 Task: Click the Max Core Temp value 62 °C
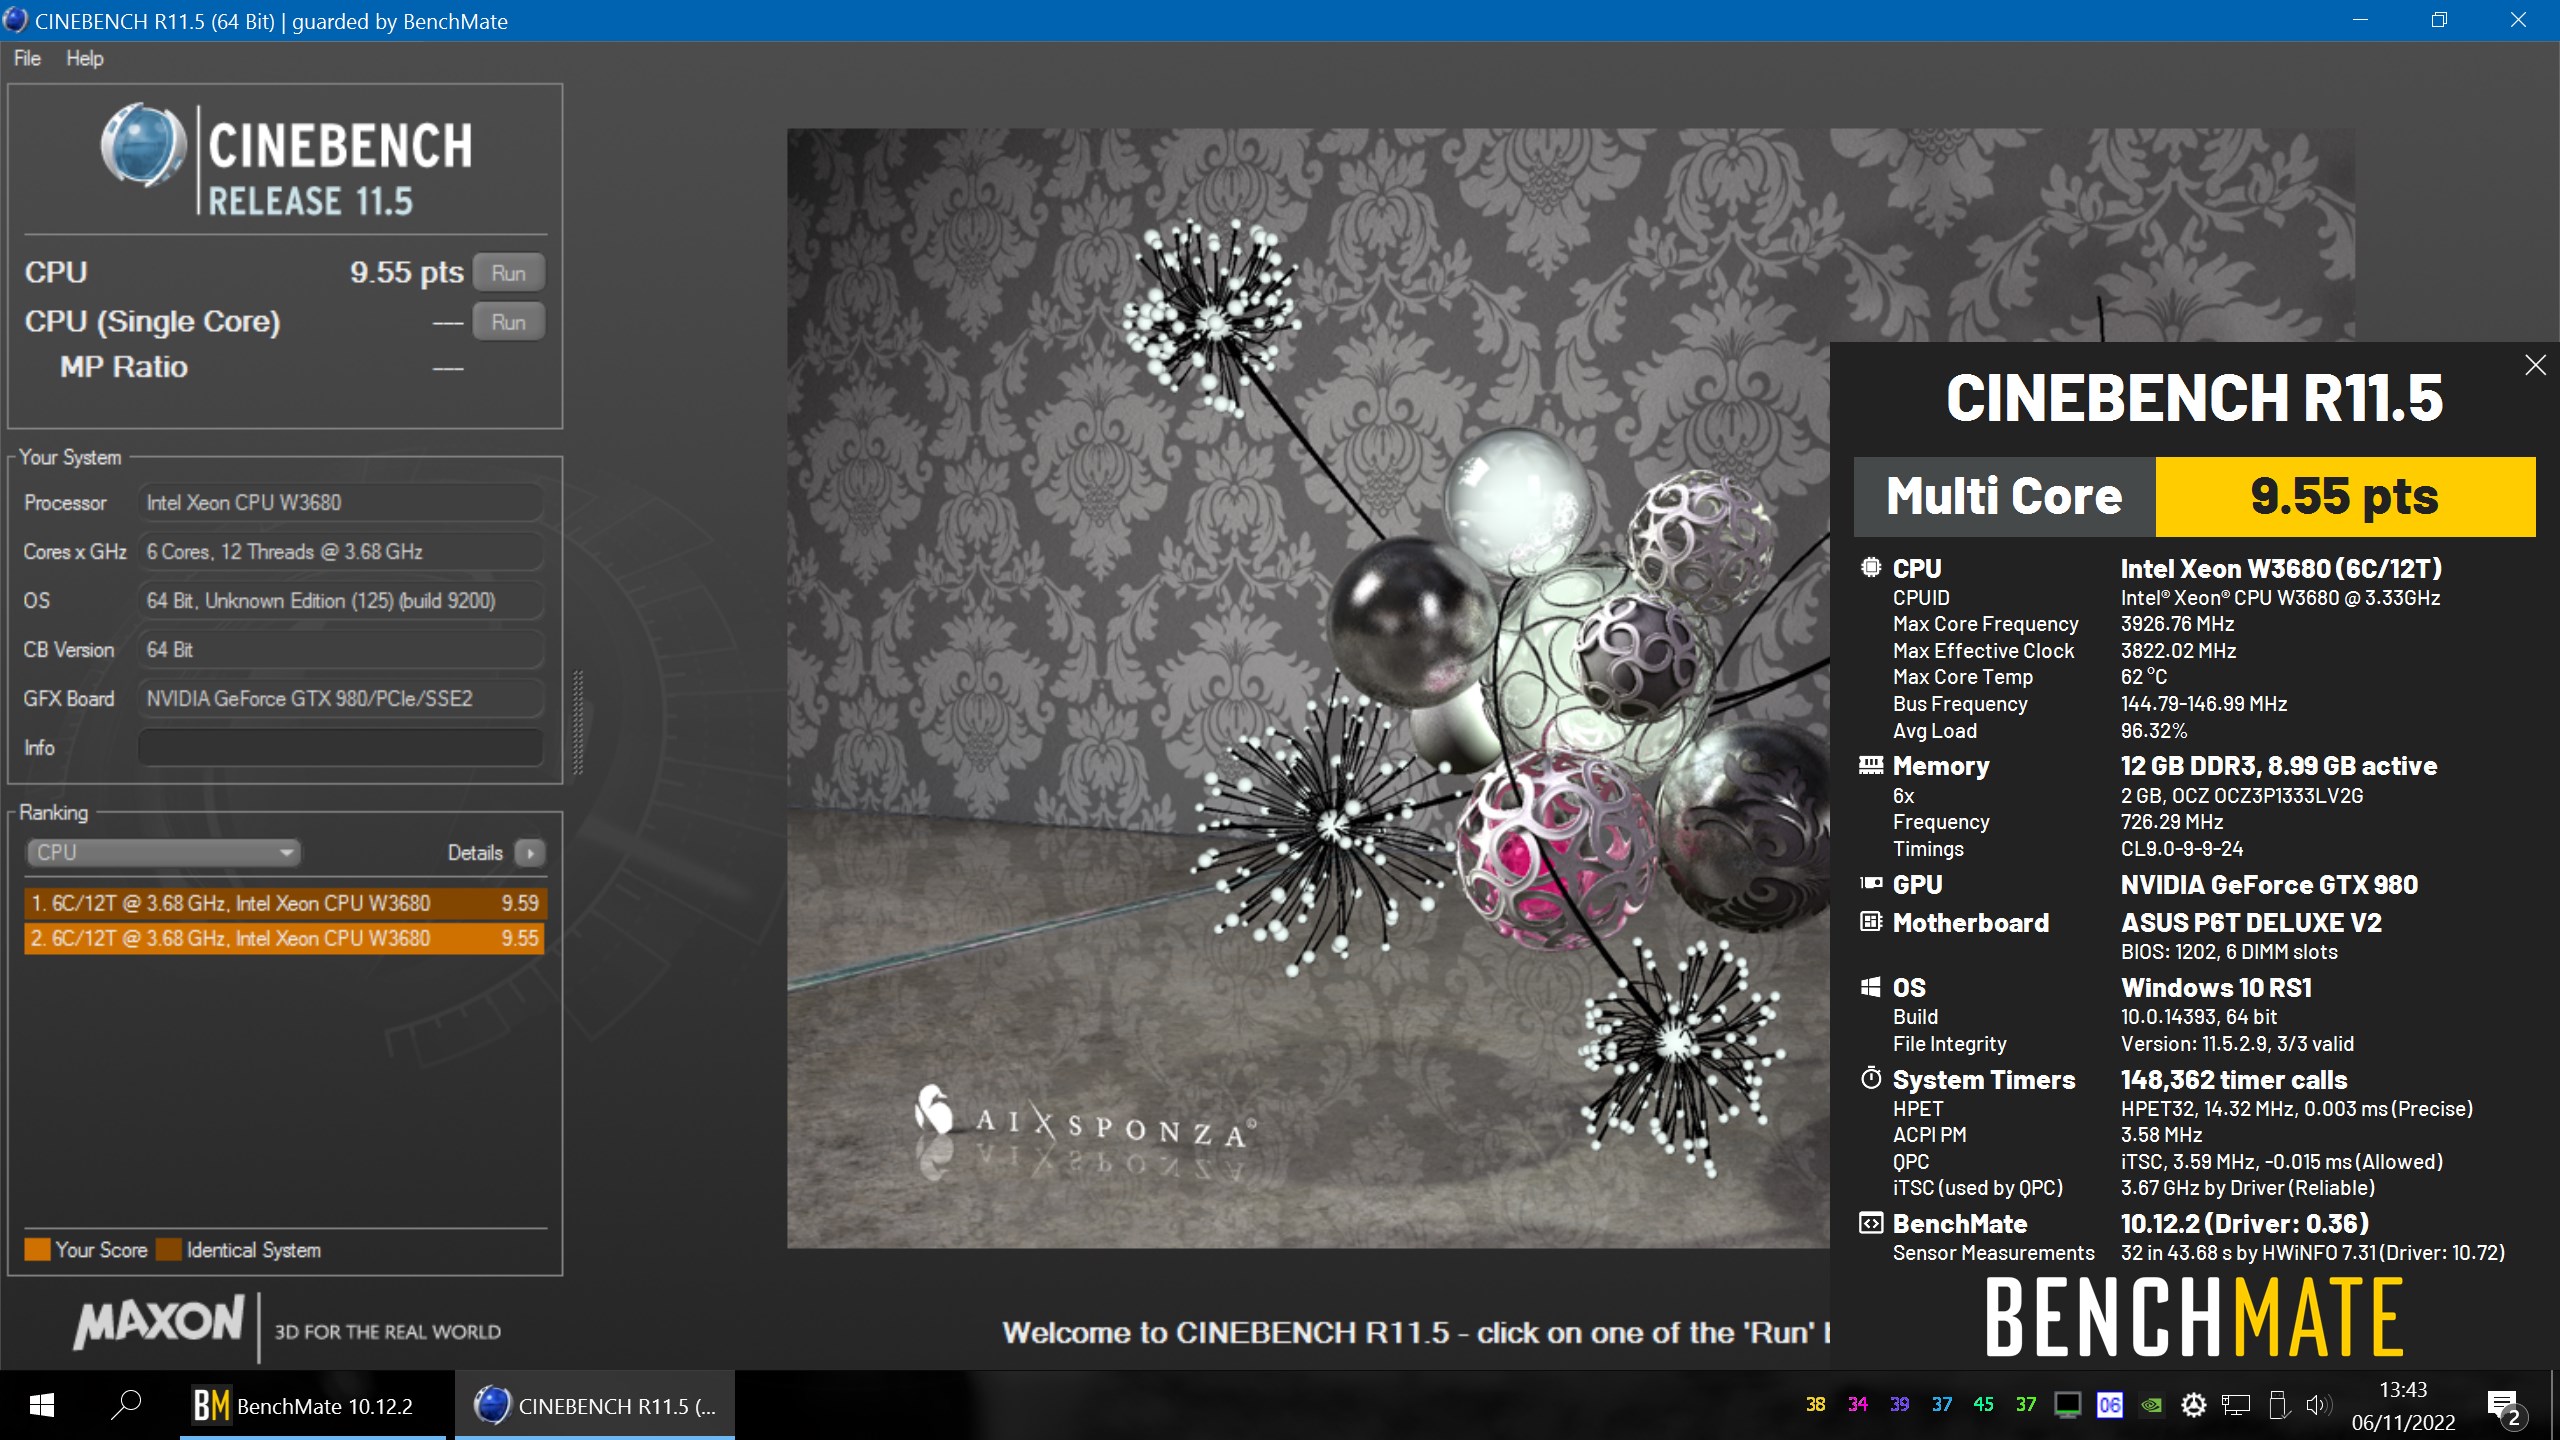pos(2143,677)
